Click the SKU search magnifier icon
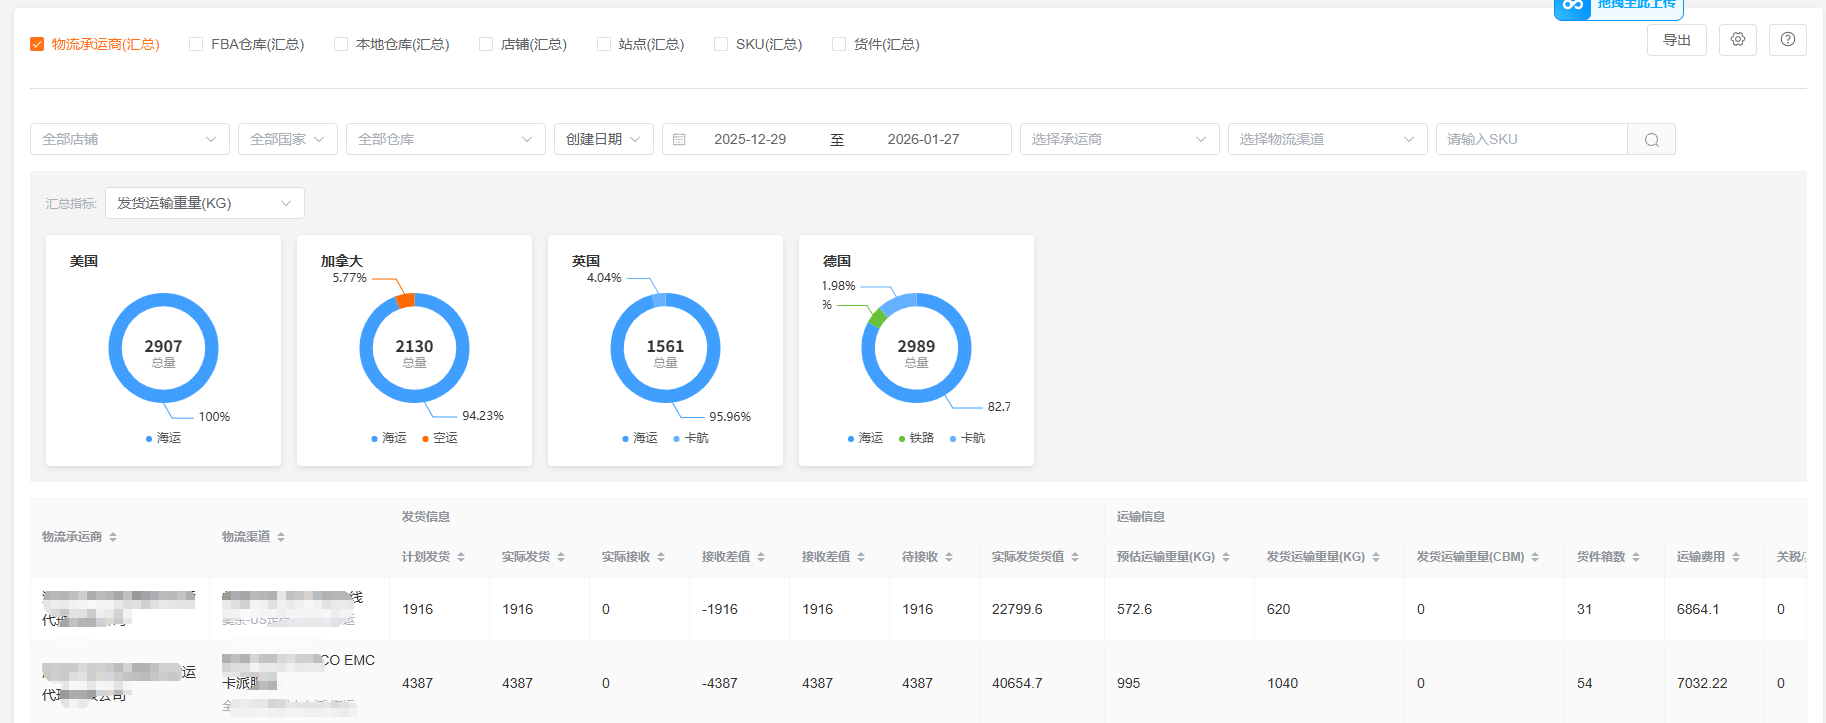Image resolution: width=1826 pixels, height=723 pixels. pyautogui.click(x=1652, y=140)
